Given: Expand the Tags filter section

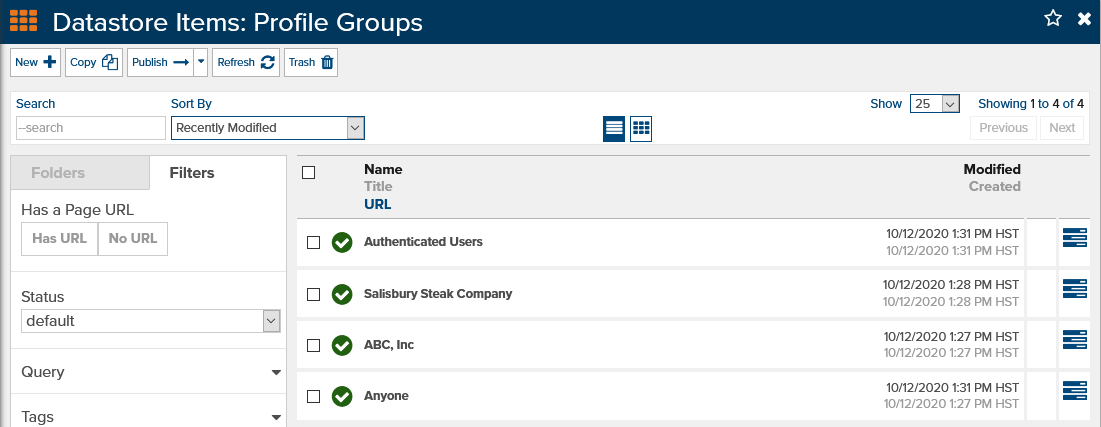Looking at the screenshot, I should pos(151,416).
